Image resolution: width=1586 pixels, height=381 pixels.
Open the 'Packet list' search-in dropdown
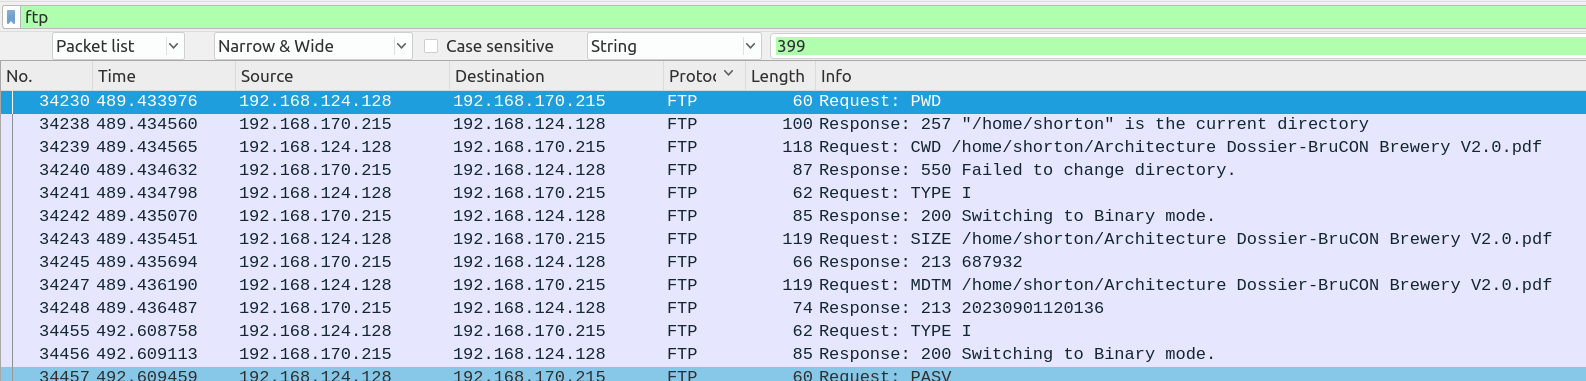(118, 46)
